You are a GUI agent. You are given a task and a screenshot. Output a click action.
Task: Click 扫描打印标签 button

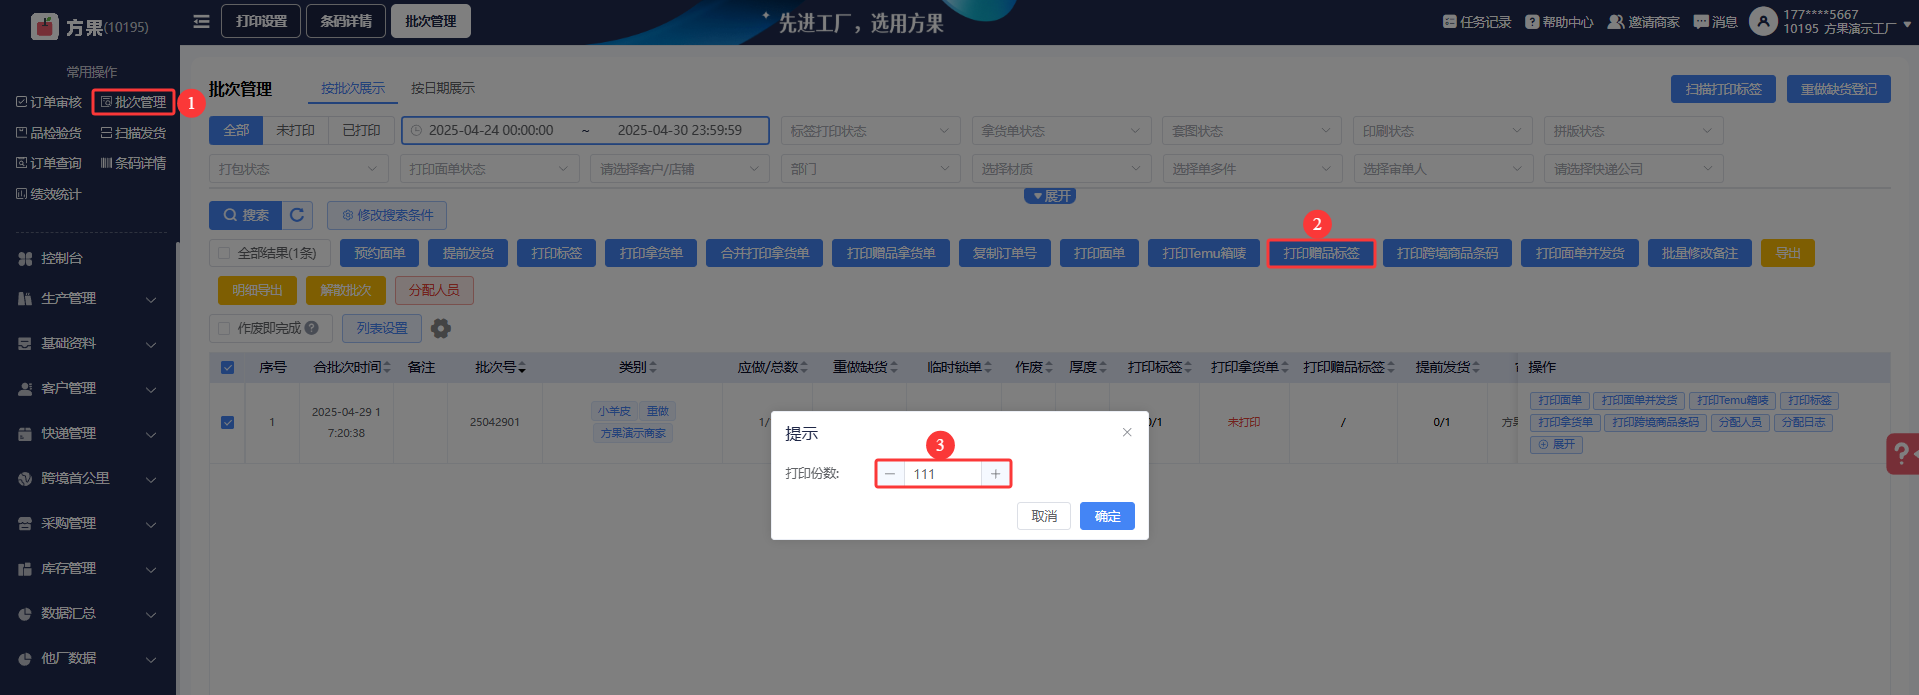[1723, 89]
